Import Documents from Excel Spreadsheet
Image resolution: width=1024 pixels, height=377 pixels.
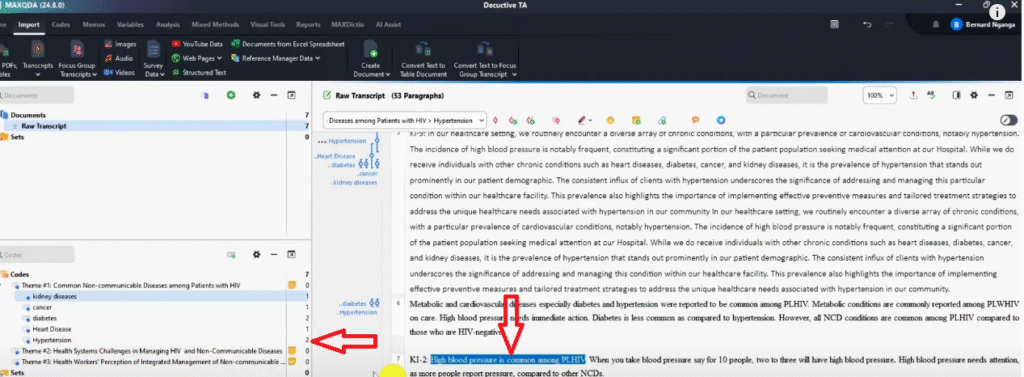pyautogui.click(x=287, y=44)
